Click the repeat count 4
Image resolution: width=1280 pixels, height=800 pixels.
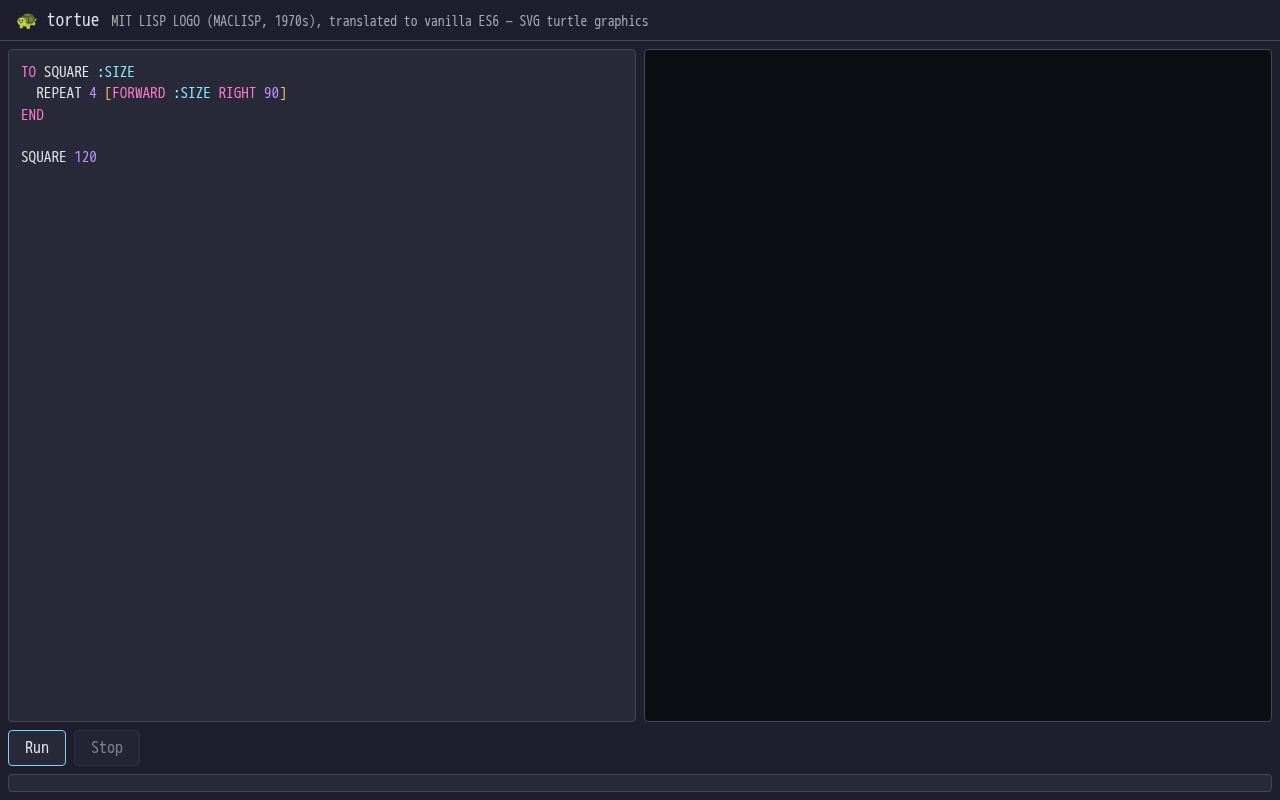[93, 93]
